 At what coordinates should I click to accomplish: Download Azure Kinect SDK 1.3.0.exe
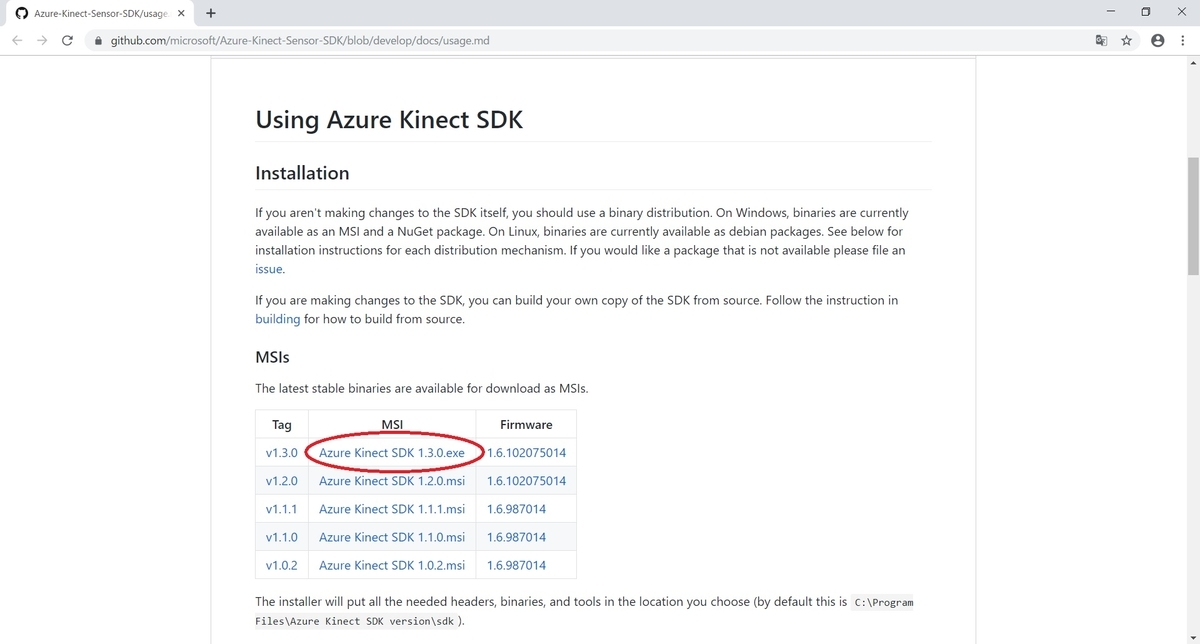tap(392, 453)
